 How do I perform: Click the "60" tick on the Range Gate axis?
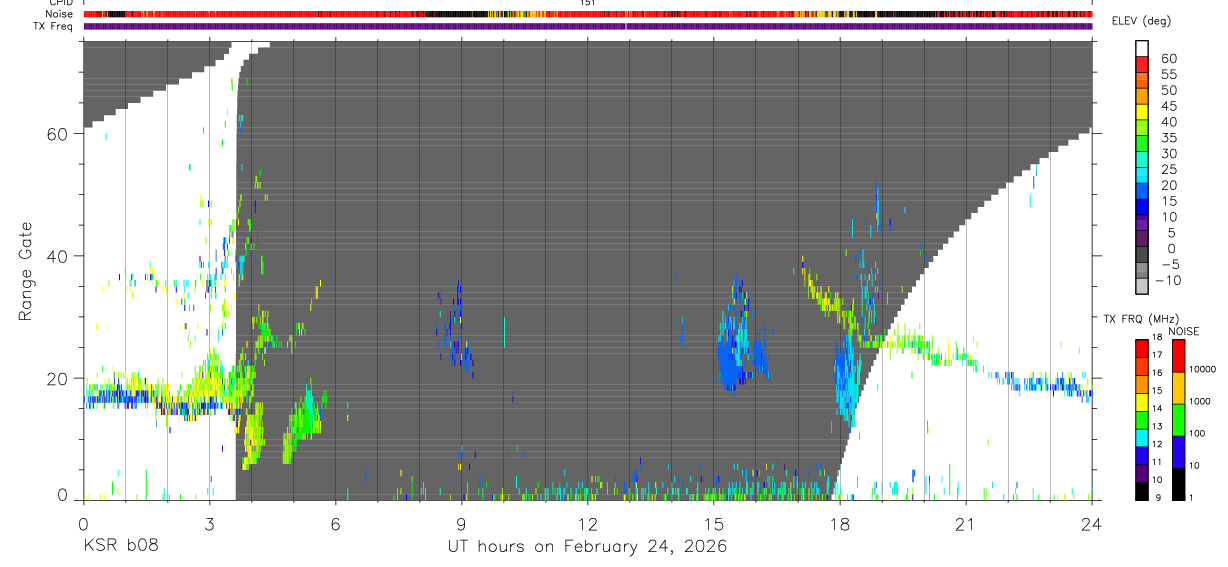58,134
